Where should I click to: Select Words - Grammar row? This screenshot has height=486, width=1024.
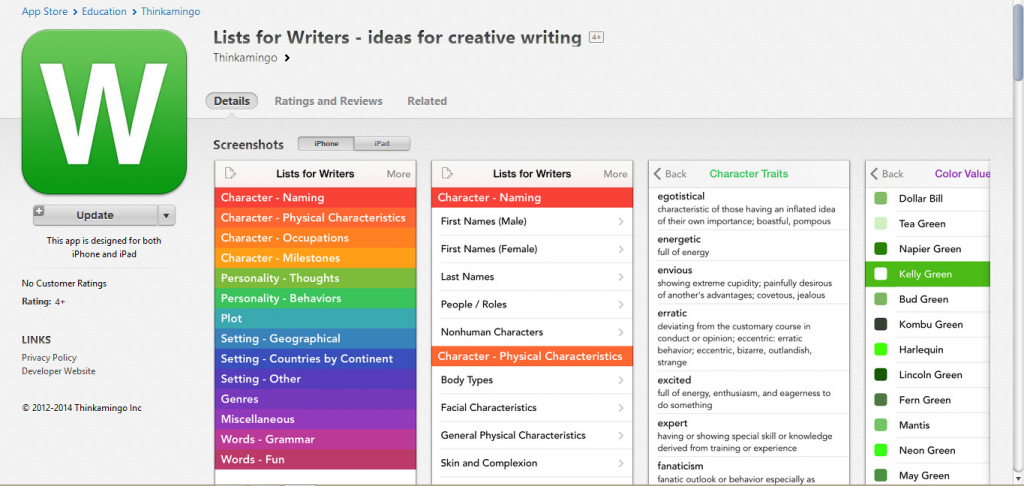coord(315,440)
